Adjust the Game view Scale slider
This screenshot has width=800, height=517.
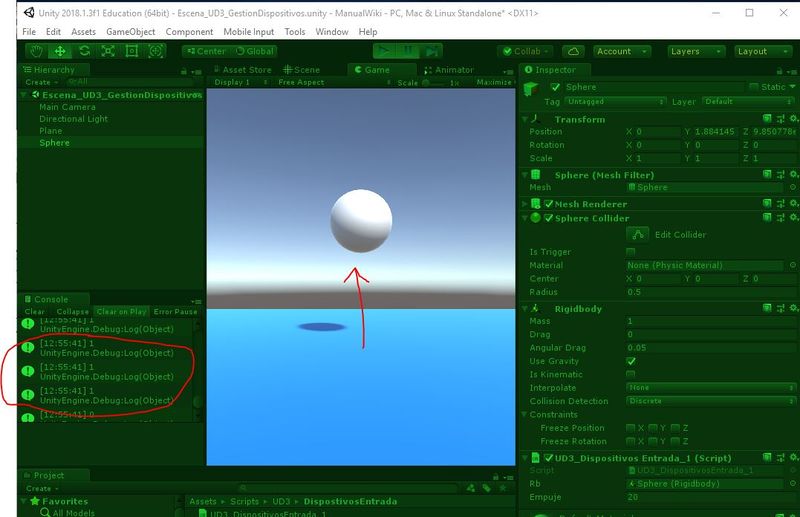(436, 82)
